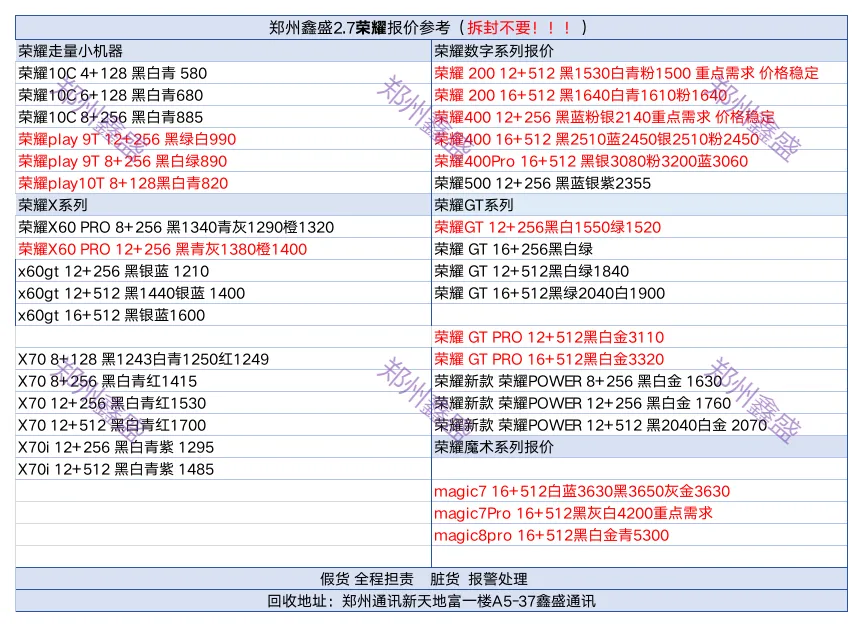Click row x60gt 12+512 黑1440银蓝 1400
Screen dimensions: 863x627
pos(223,293)
